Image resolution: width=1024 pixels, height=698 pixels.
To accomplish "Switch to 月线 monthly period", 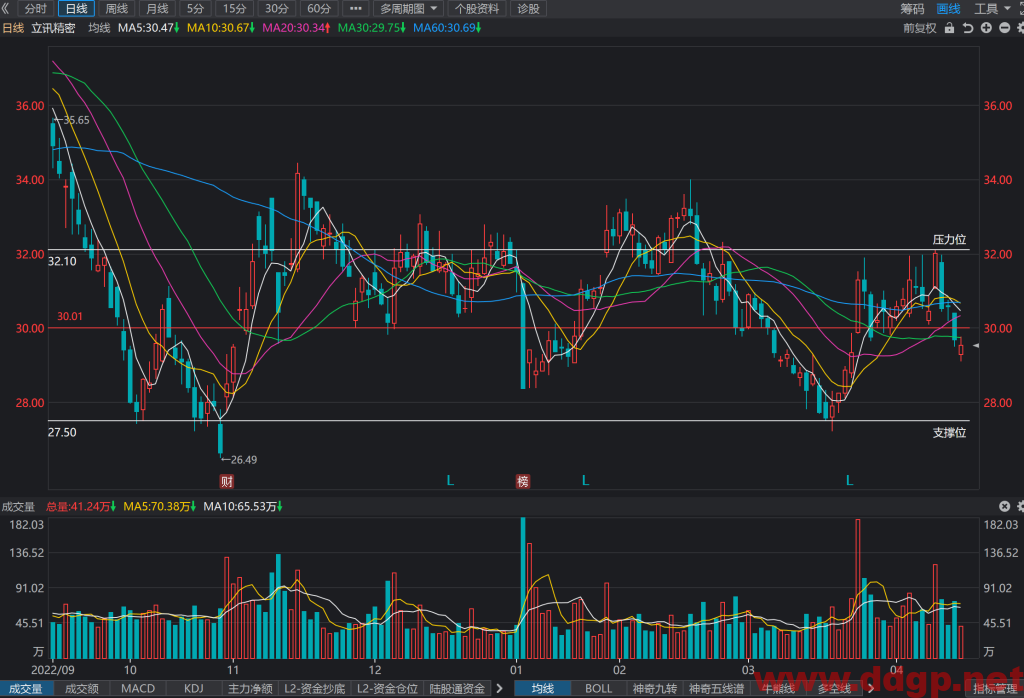I will click(x=157, y=8).
